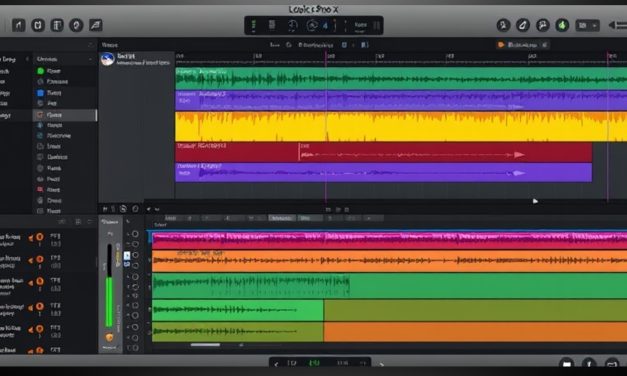627x376 pixels.
Task: Click the pencil round button in top-right toolbar
Action: point(523,26)
